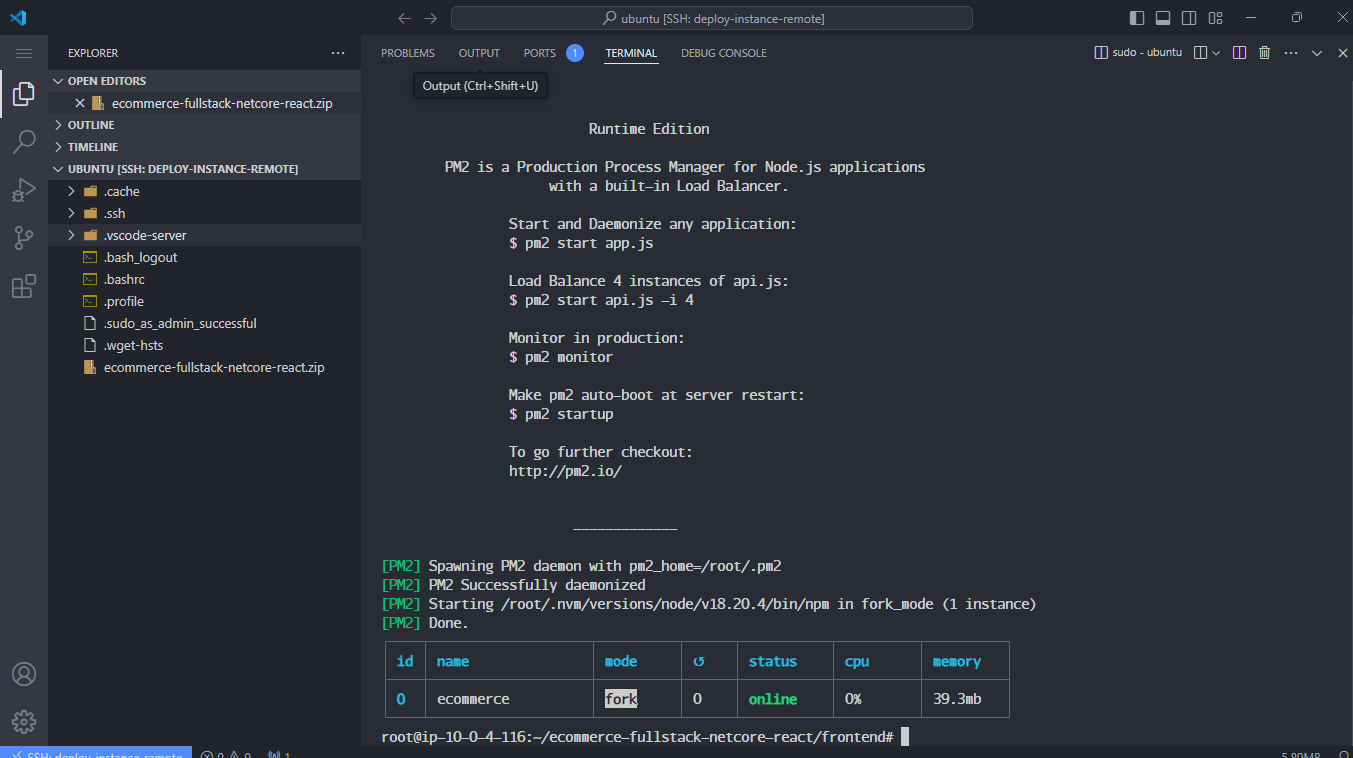1353x758 pixels.
Task: Go forward using the title bar arrow
Action: pyautogui.click(x=431, y=18)
